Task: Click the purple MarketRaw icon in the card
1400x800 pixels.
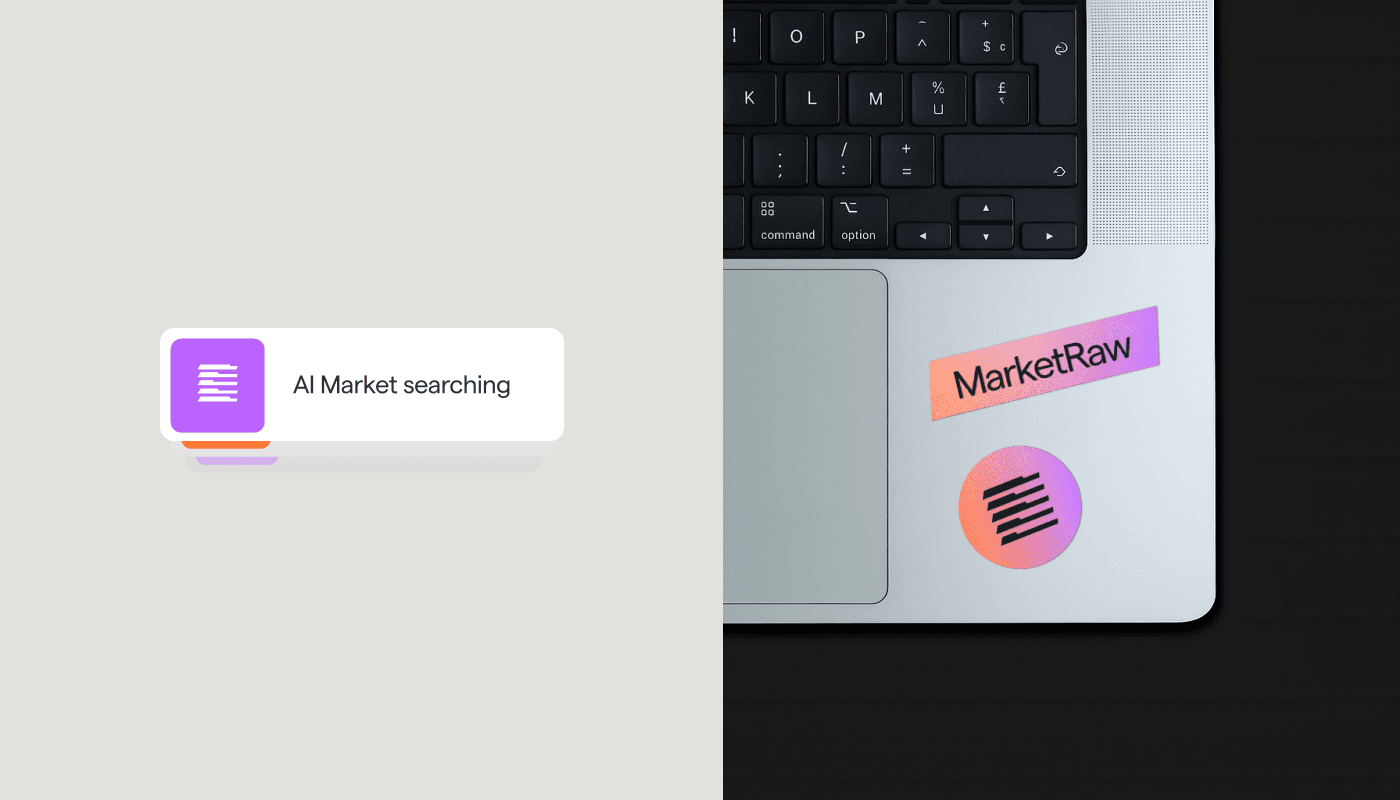Action: click(217, 385)
